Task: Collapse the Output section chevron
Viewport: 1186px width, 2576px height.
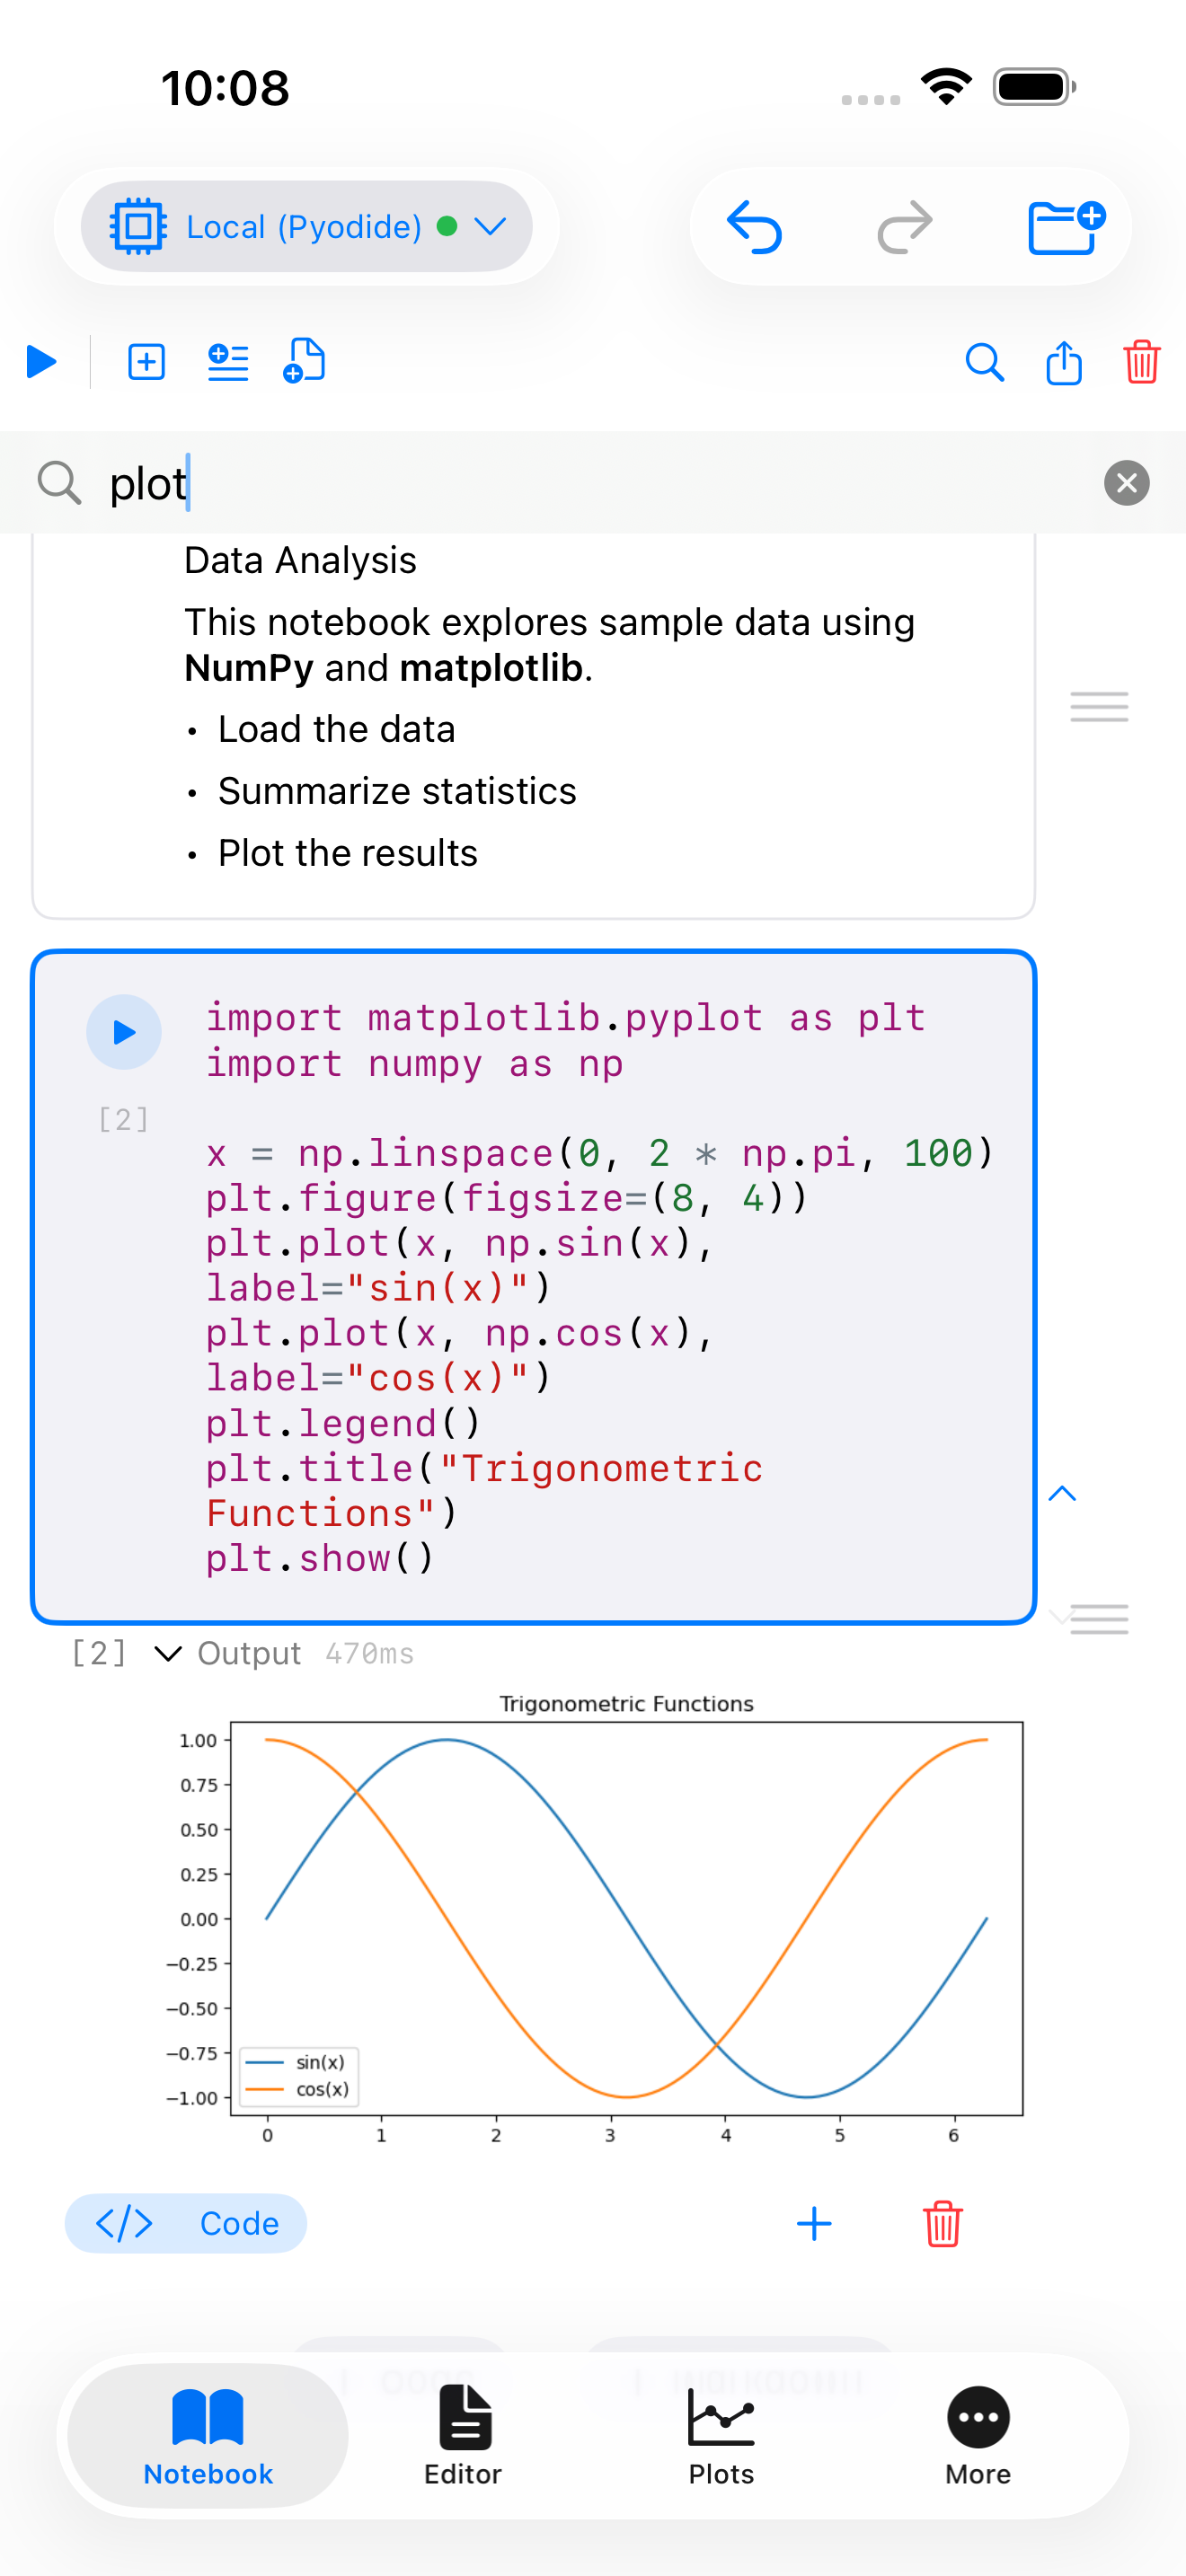Action: 168,1653
